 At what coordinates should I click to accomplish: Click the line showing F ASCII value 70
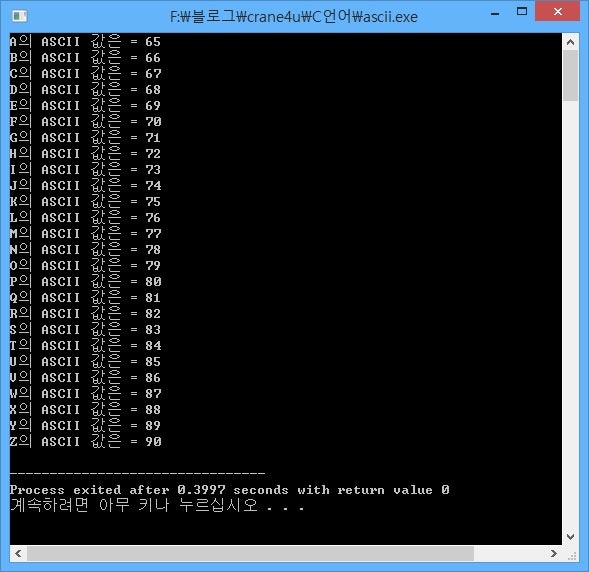coord(86,121)
